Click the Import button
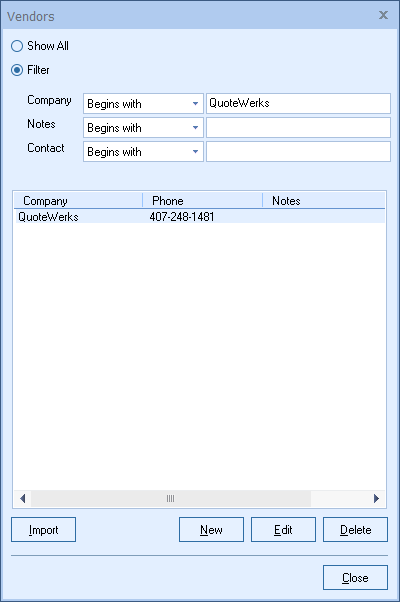400x602 pixels. point(43,529)
